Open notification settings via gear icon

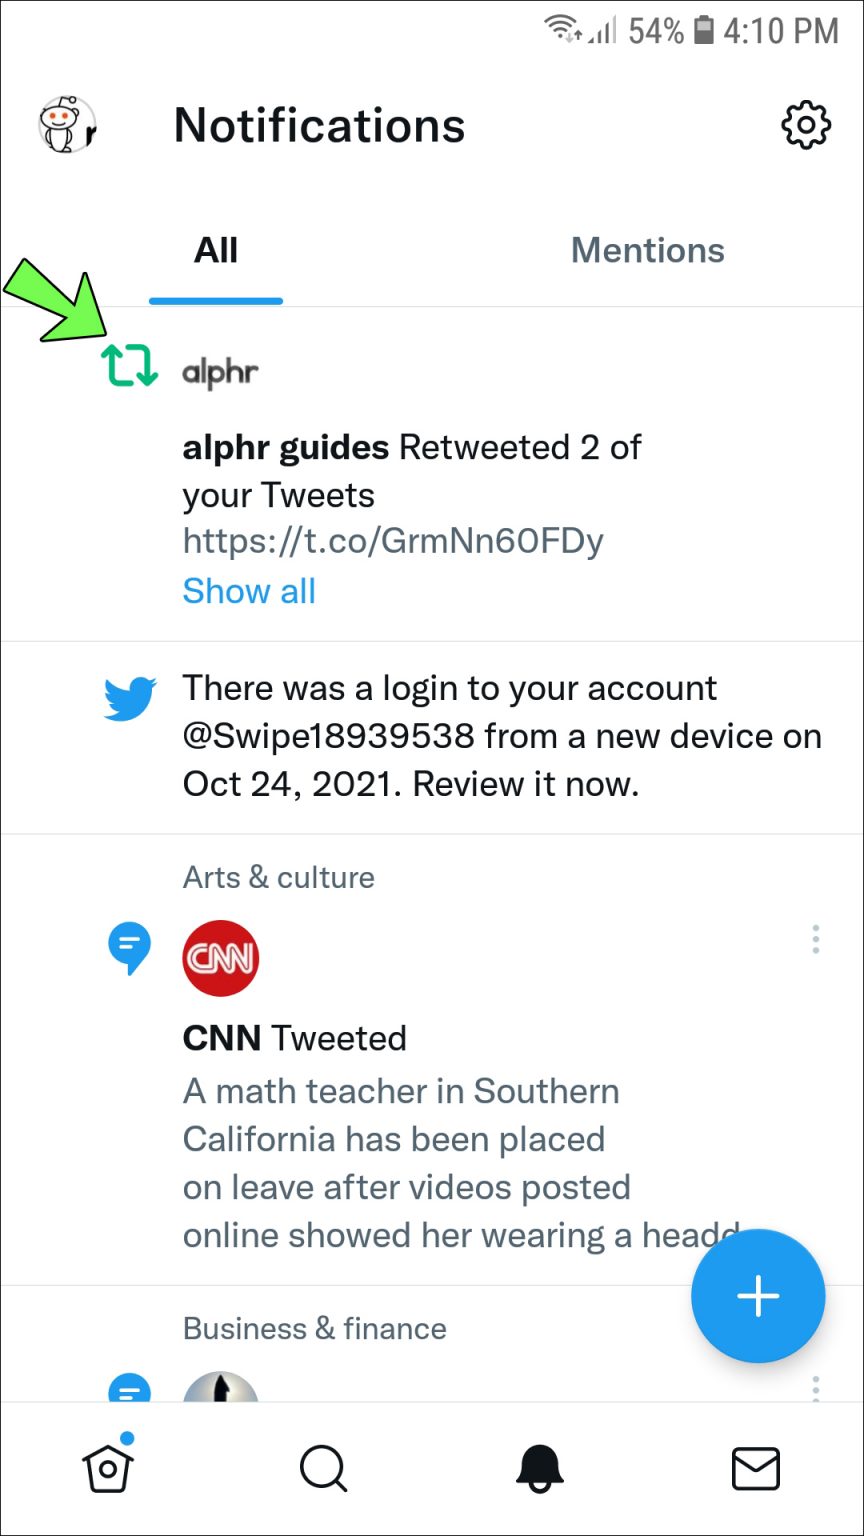[805, 125]
